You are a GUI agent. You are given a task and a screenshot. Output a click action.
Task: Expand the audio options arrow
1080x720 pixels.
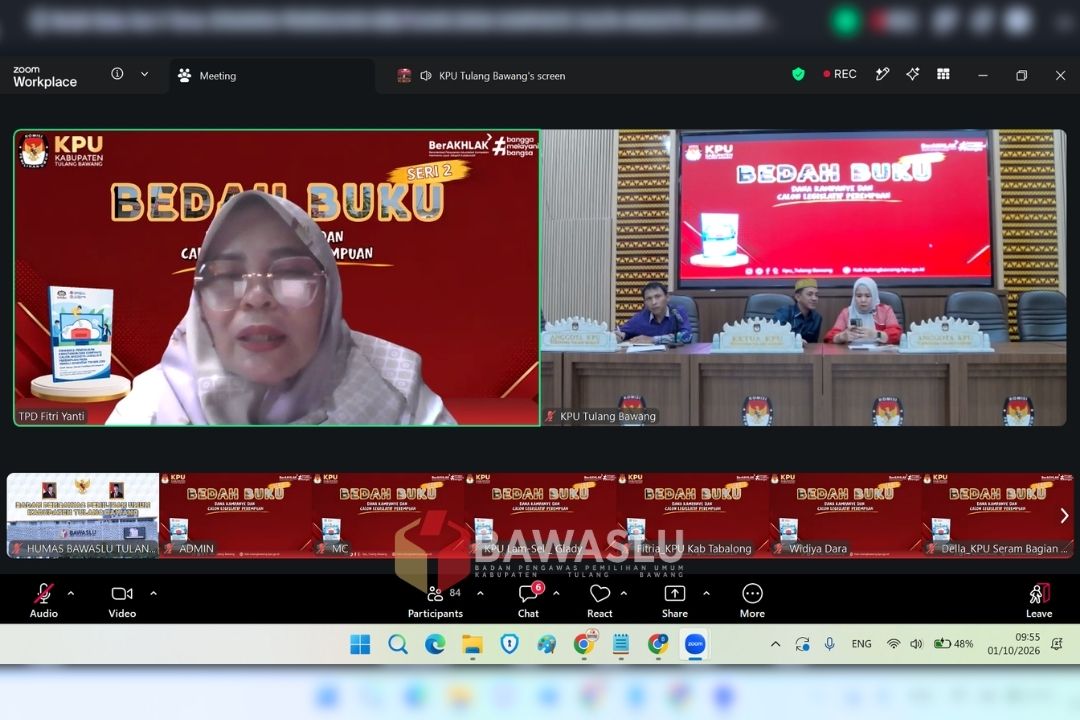pos(71,593)
